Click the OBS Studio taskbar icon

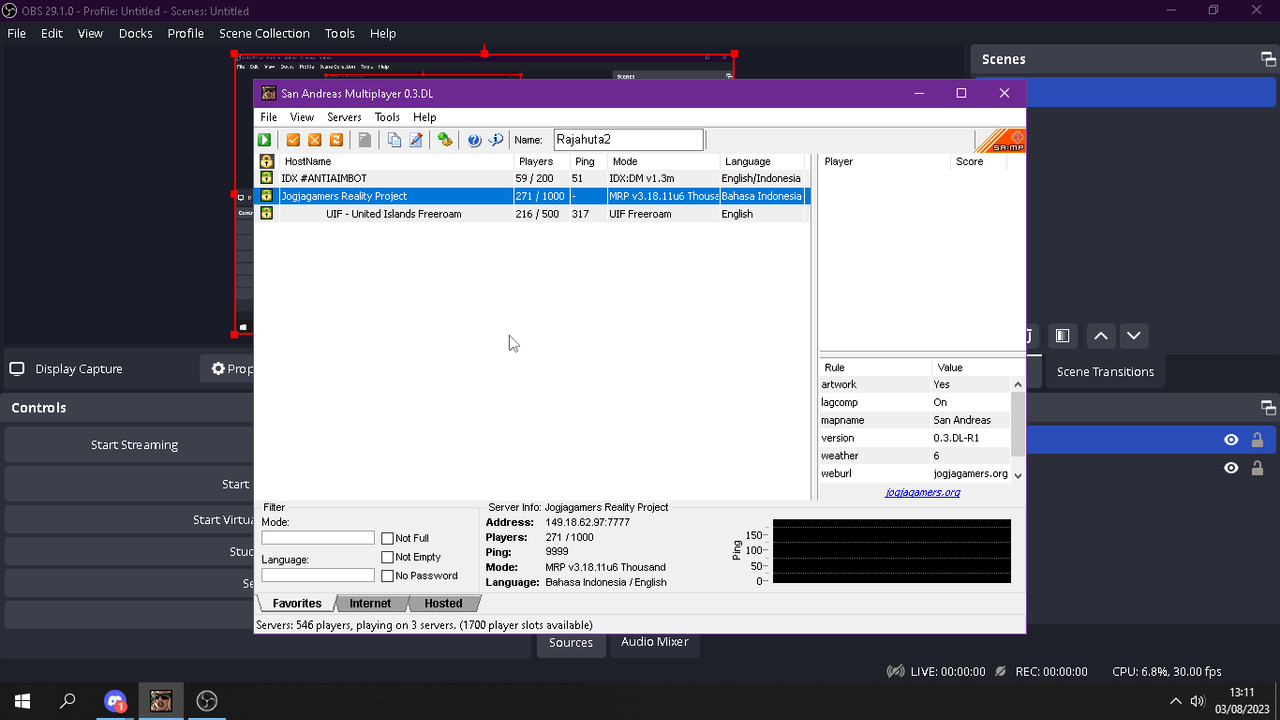tap(207, 701)
